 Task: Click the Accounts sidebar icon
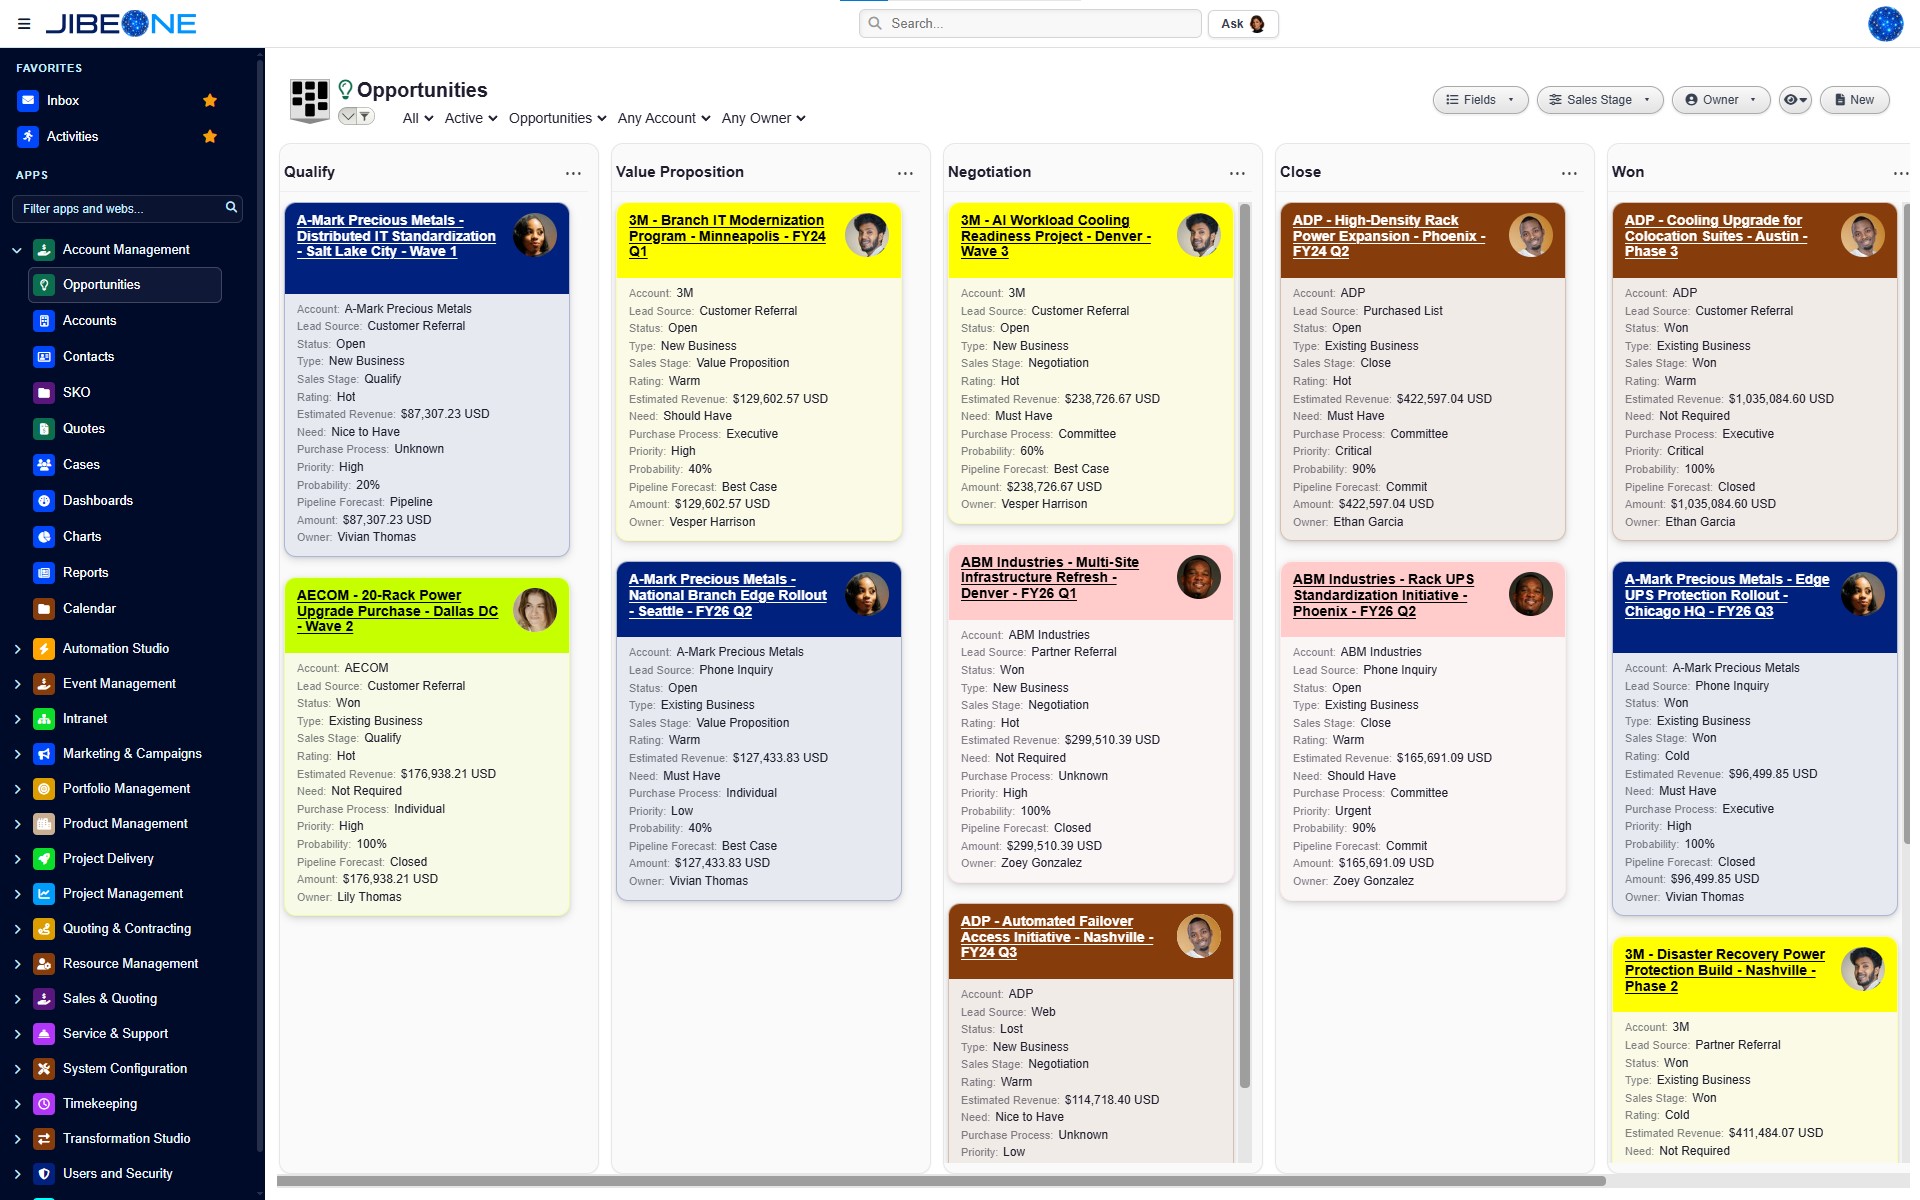pyautogui.click(x=44, y=321)
